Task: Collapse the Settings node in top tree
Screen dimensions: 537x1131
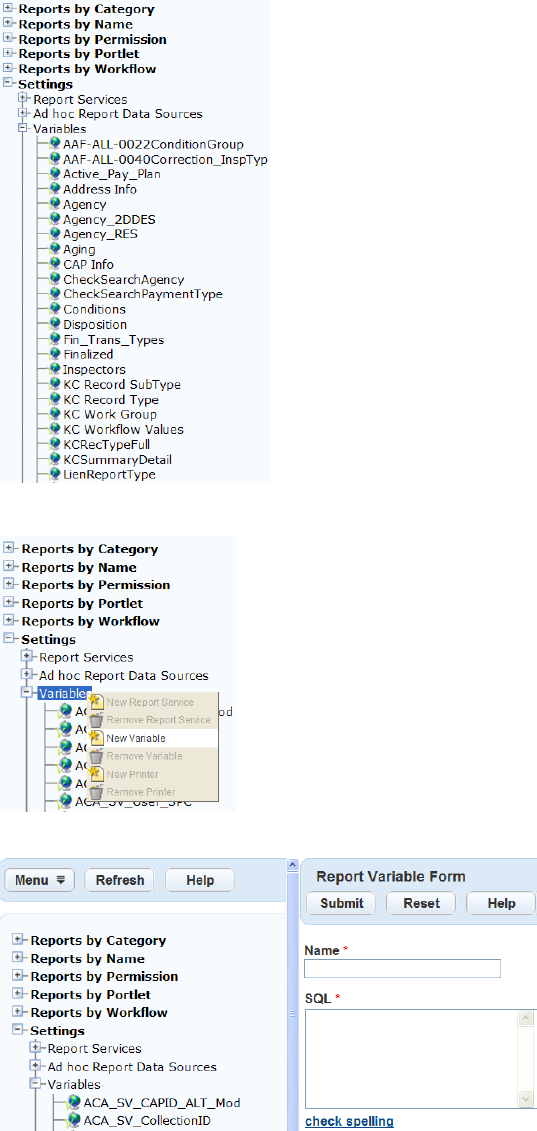Action: [x=9, y=84]
